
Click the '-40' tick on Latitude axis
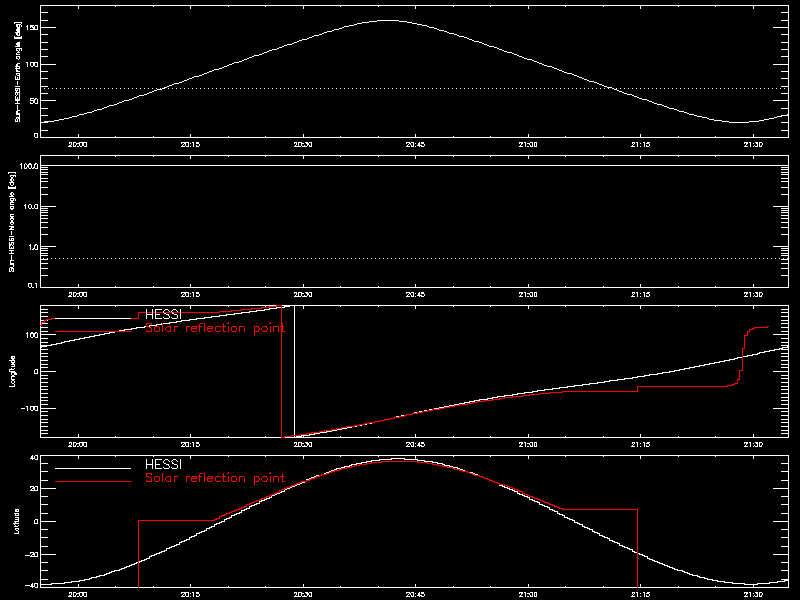point(32,585)
